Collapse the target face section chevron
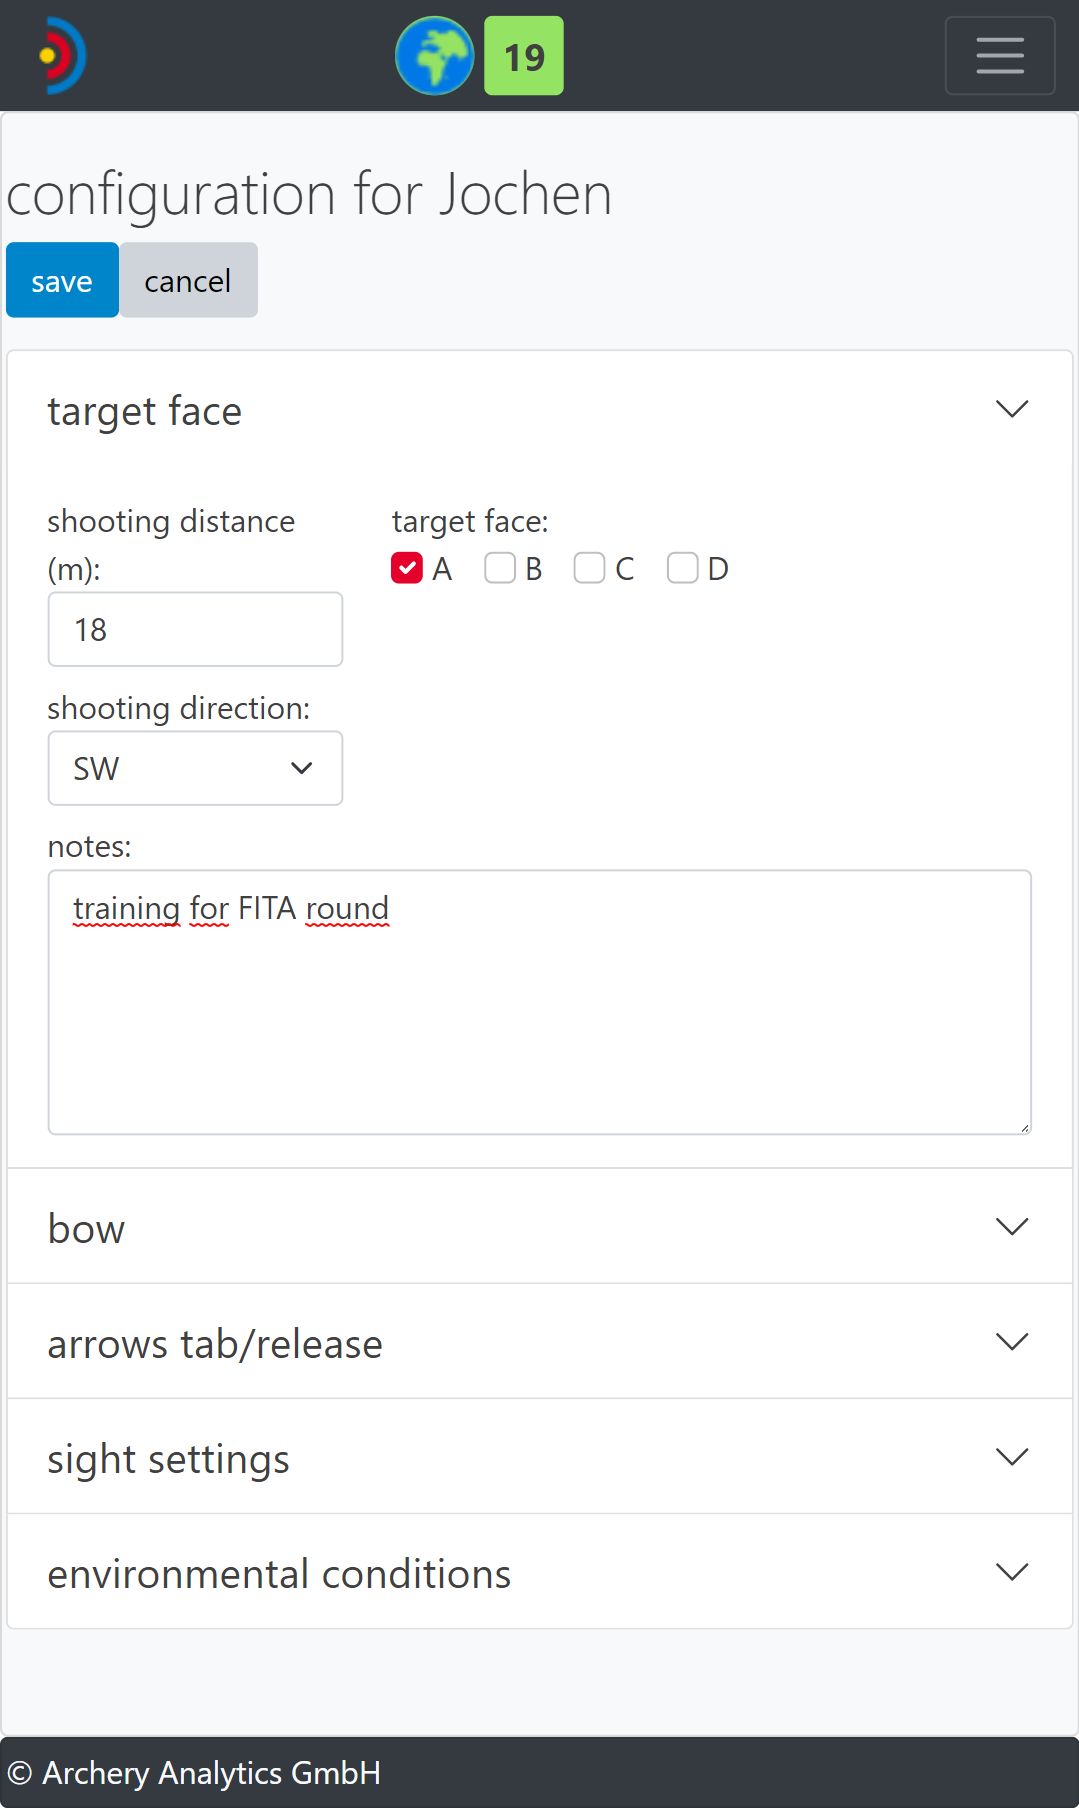The image size is (1079, 1808). (1012, 410)
